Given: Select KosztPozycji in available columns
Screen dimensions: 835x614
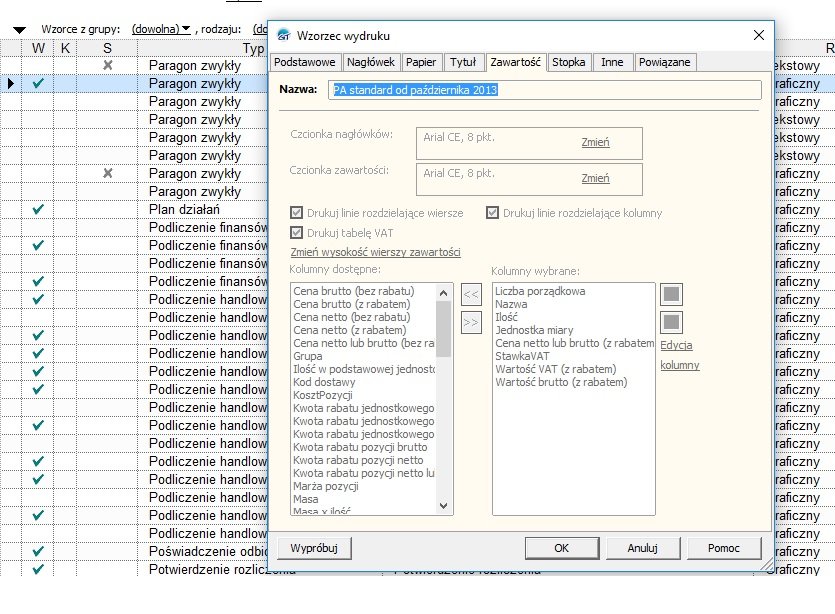Looking at the screenshot, I should 323,395.
